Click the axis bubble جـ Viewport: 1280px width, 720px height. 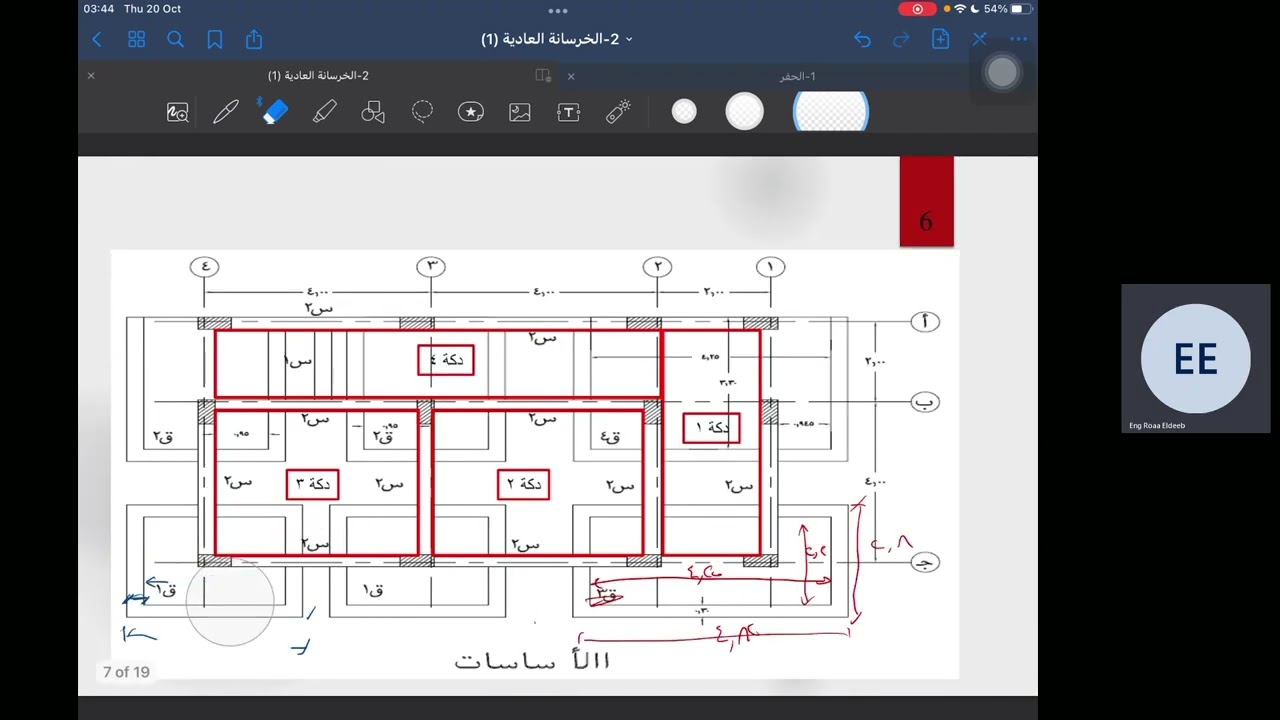925,563
